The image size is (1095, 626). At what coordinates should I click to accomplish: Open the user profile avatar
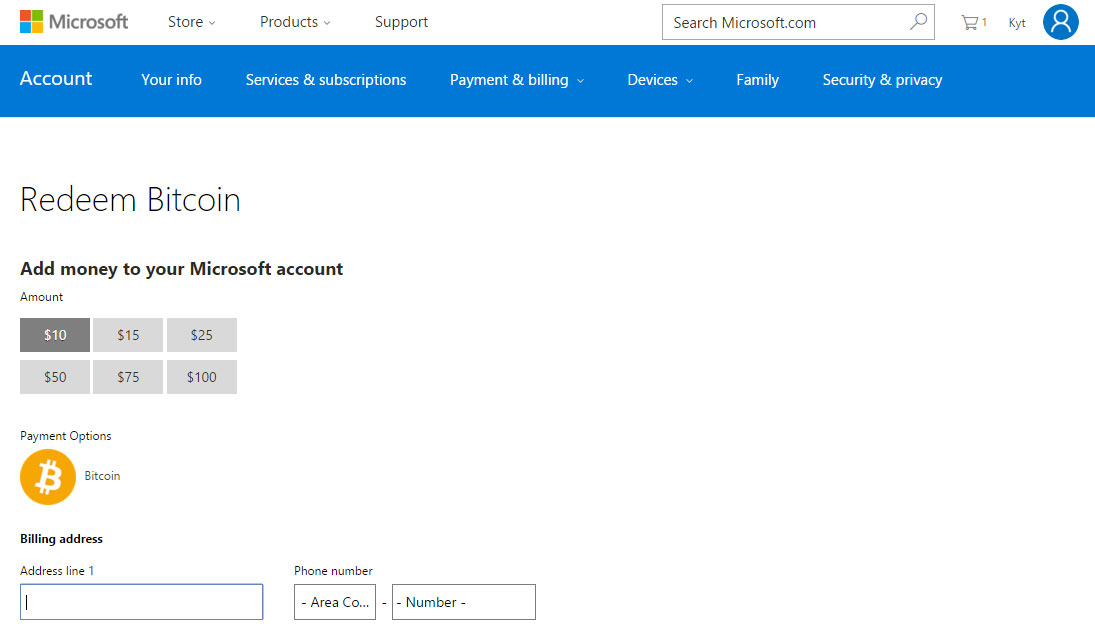tap(1060, 22)
